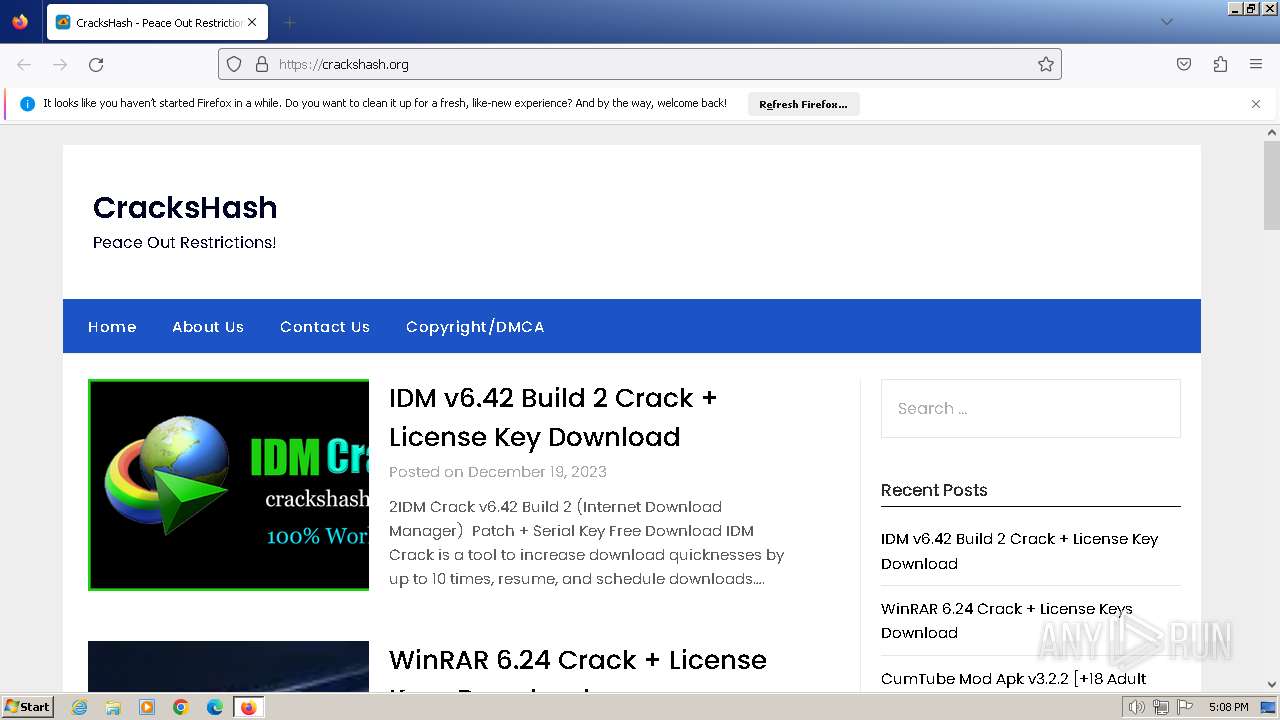This screenshot has width=1280, height=720.
Task: Open the Extensions puzzle icon
Action: (1220, 64)
